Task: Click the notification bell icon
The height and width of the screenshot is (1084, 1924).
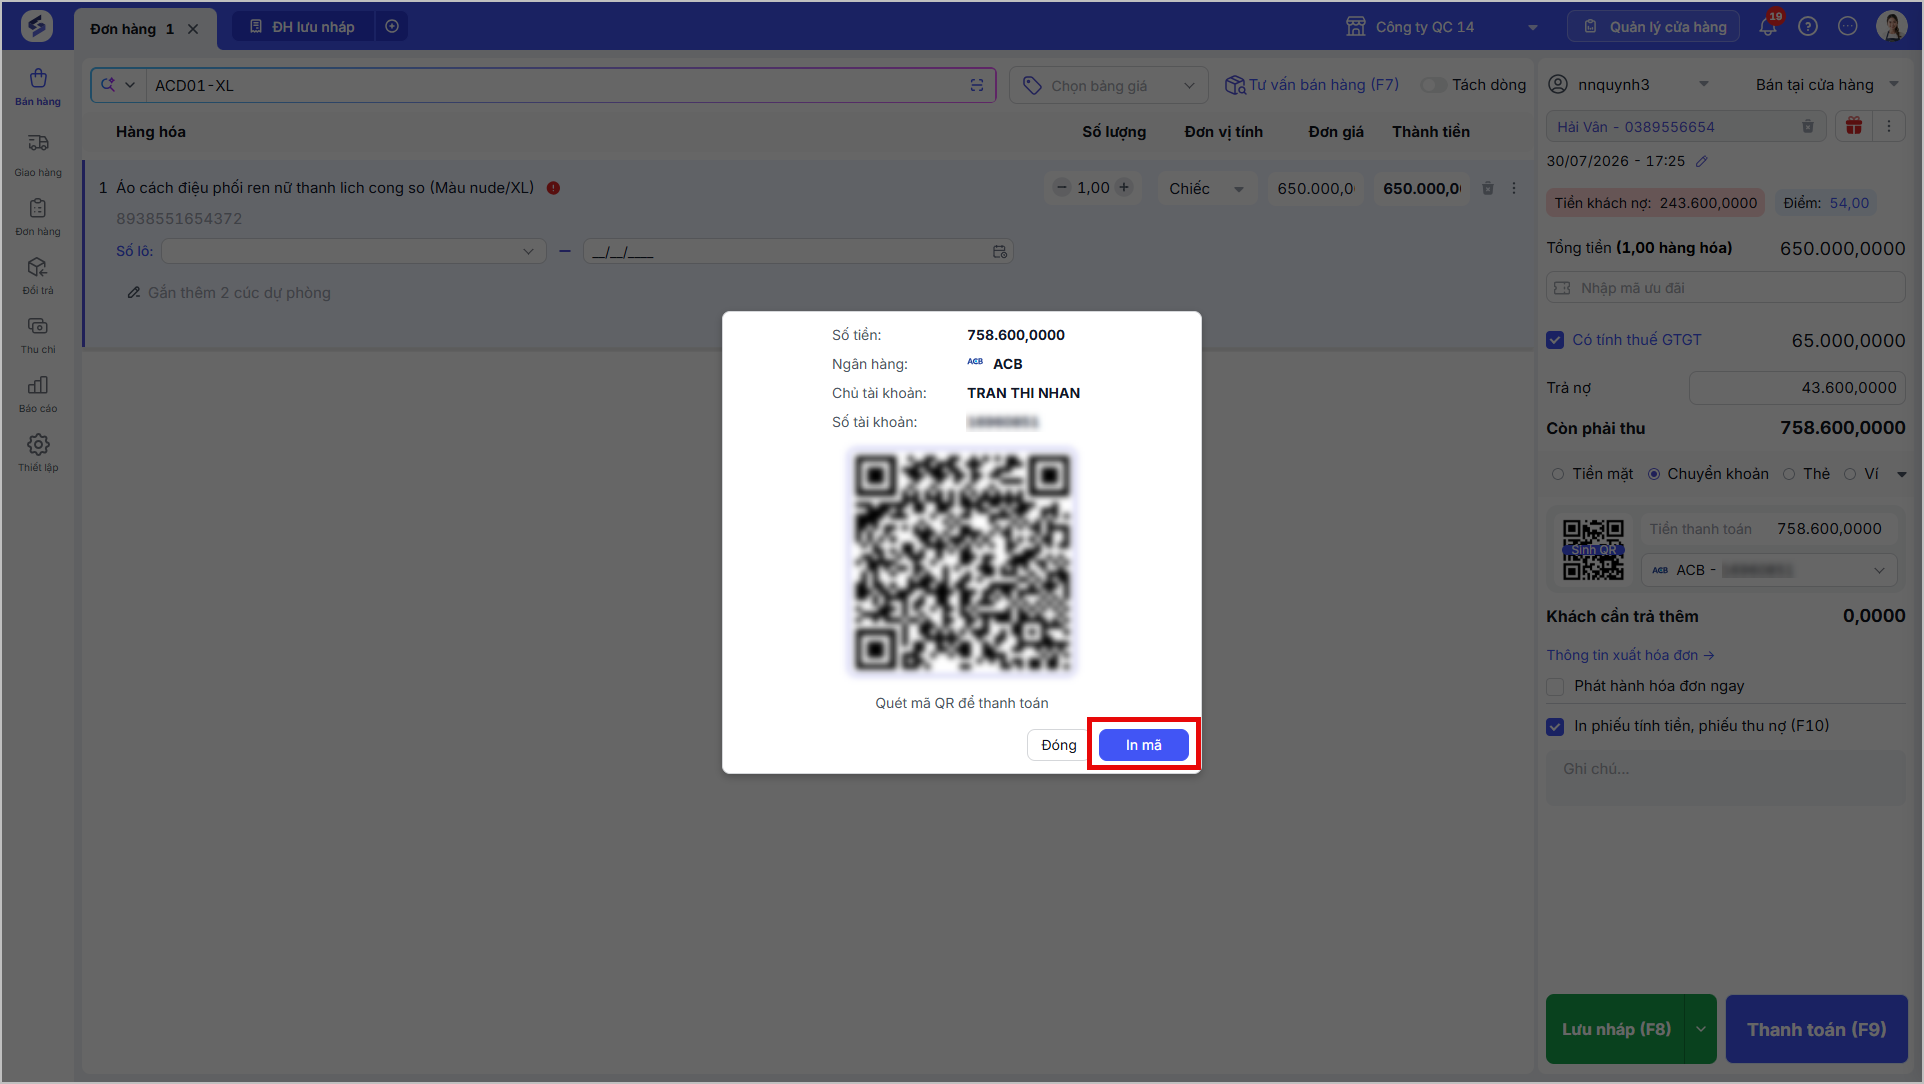Action: point(1768,27)
